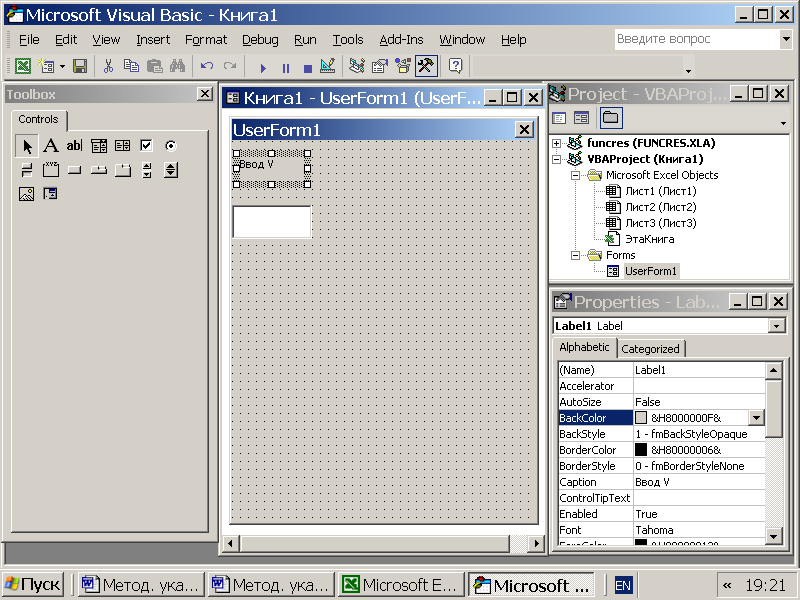800x600 pixels.
Task: Open Insert UserForm dropdown arrow
Action: (62, 66)
